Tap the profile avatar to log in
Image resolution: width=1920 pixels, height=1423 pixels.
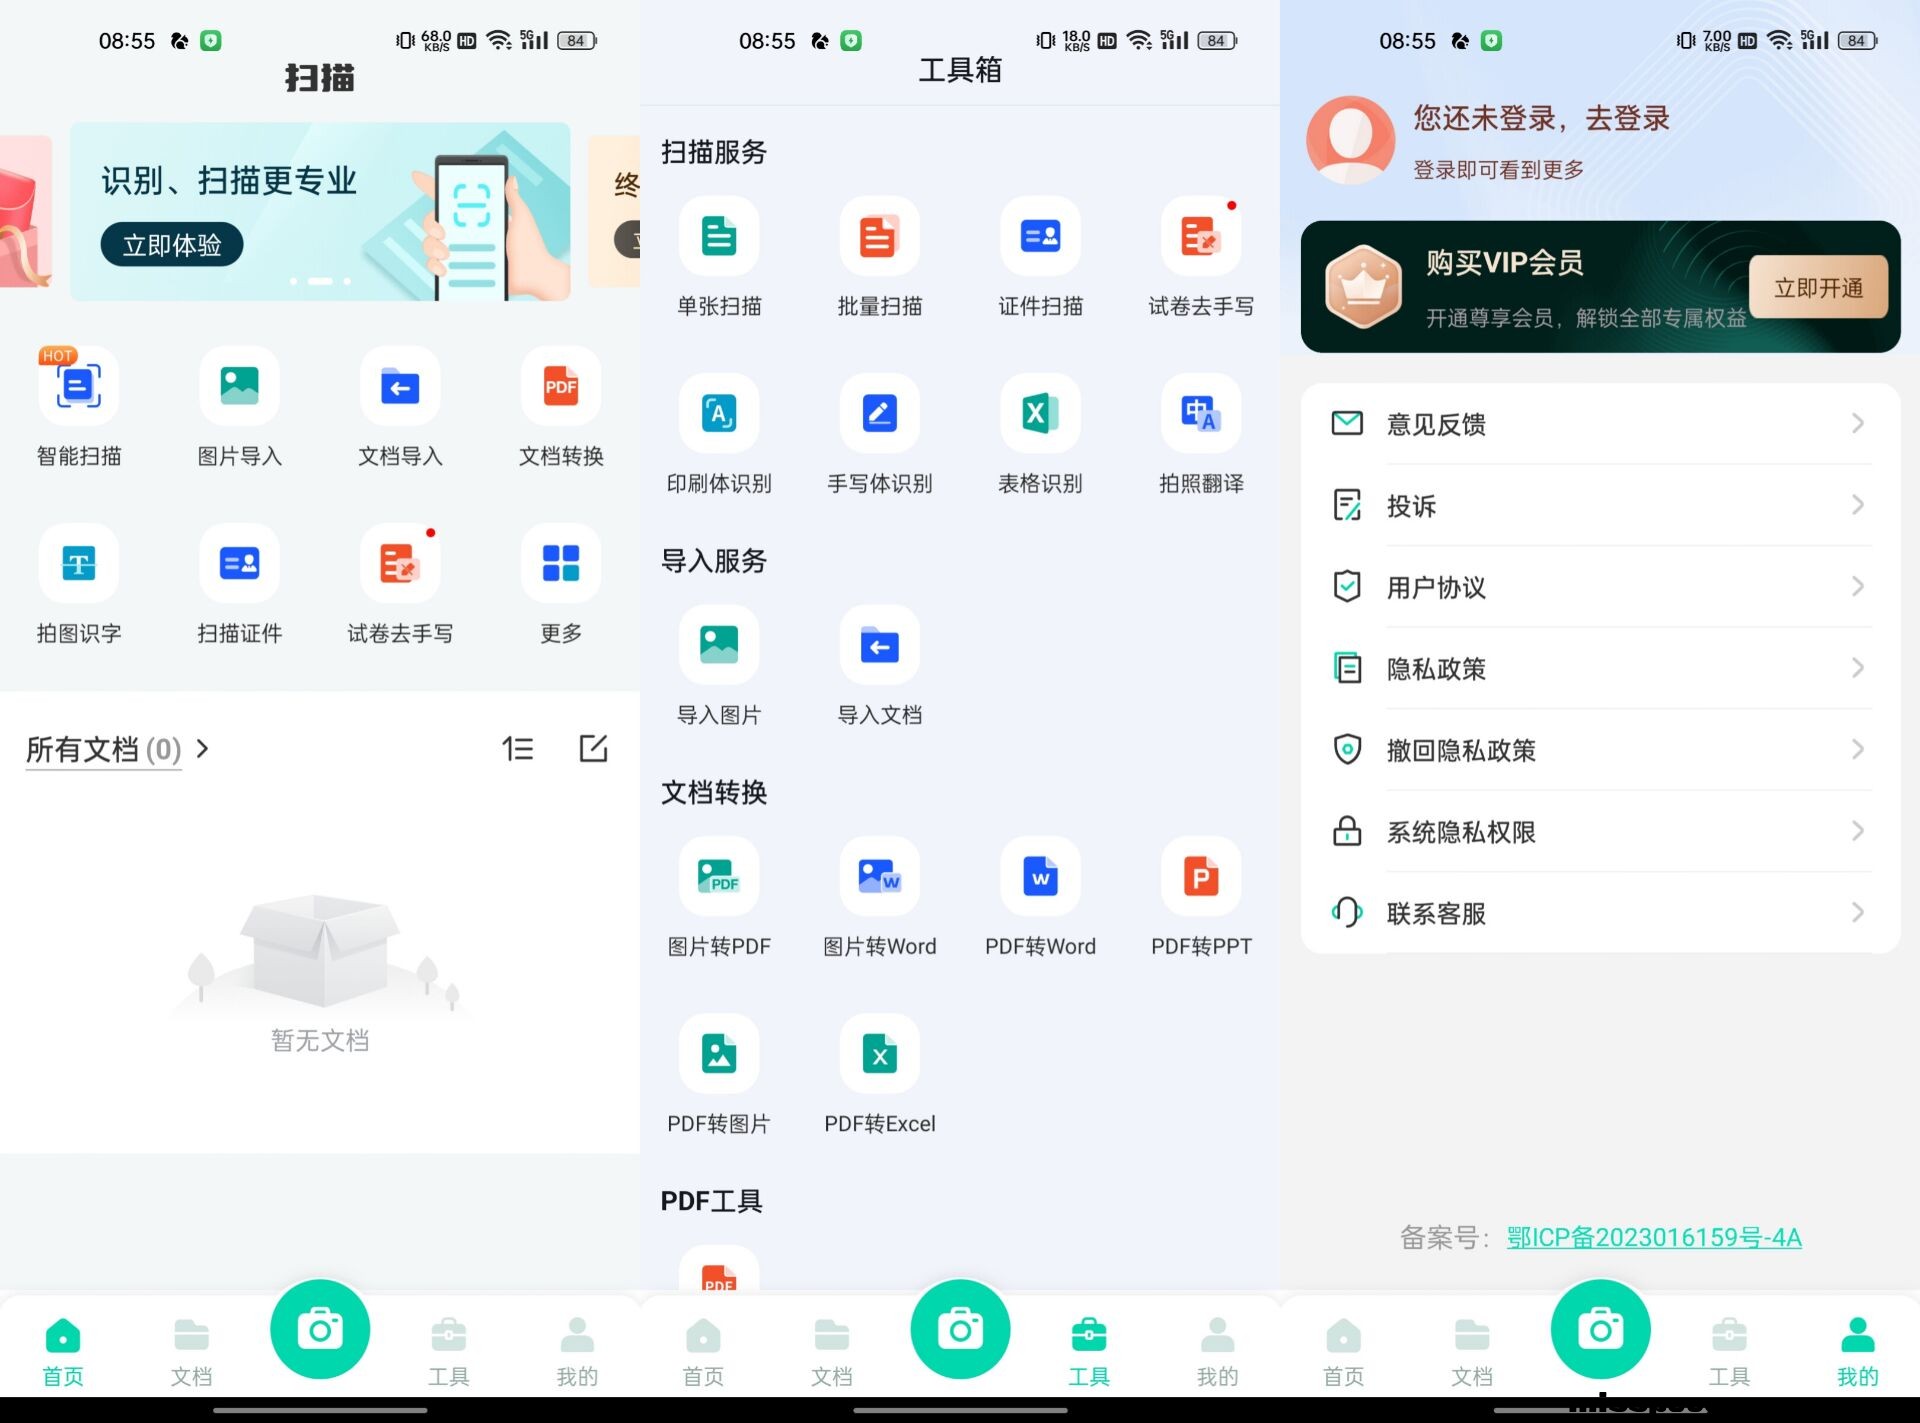(1350, 140)
